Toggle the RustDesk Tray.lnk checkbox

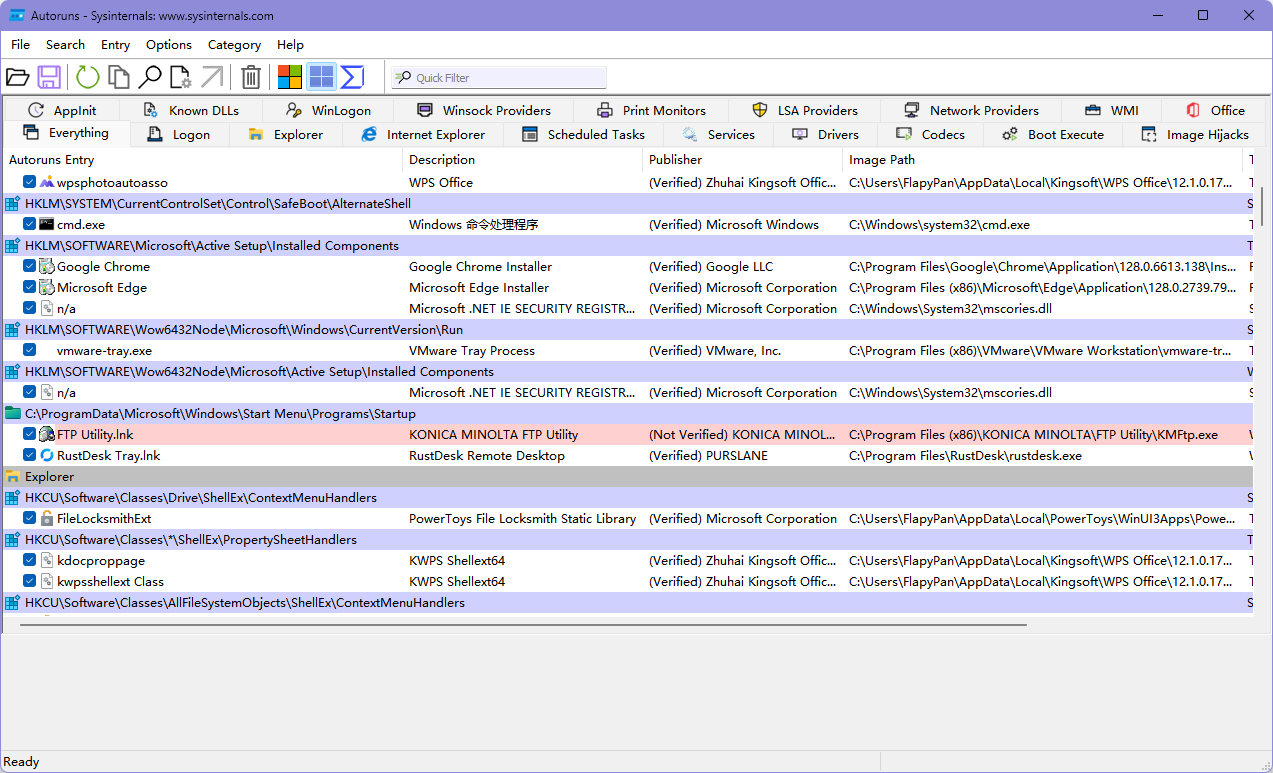[30, 456]
